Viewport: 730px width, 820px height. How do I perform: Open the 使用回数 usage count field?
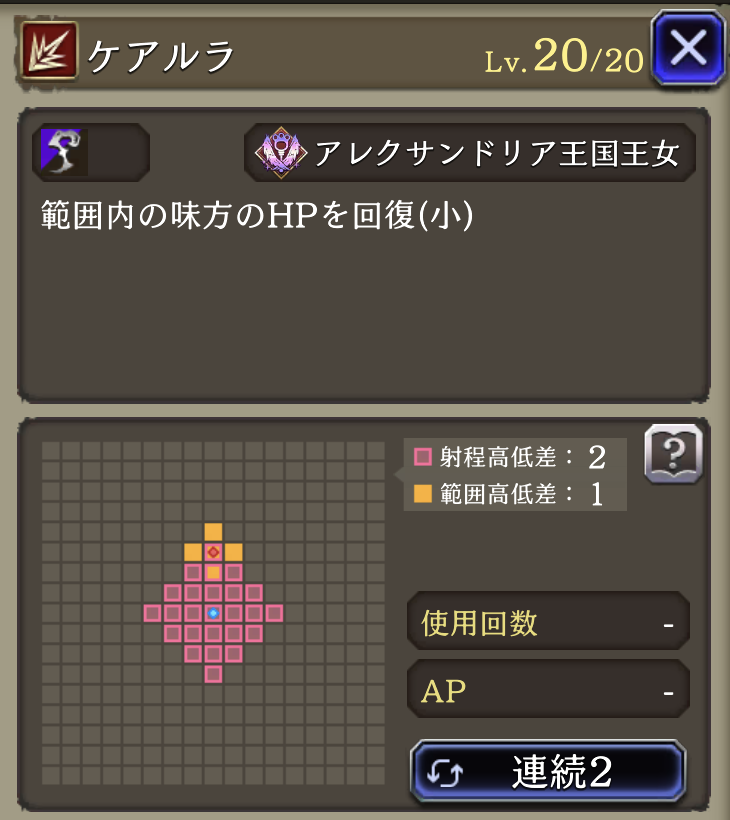pyautogui.click(x=548, y=622)
